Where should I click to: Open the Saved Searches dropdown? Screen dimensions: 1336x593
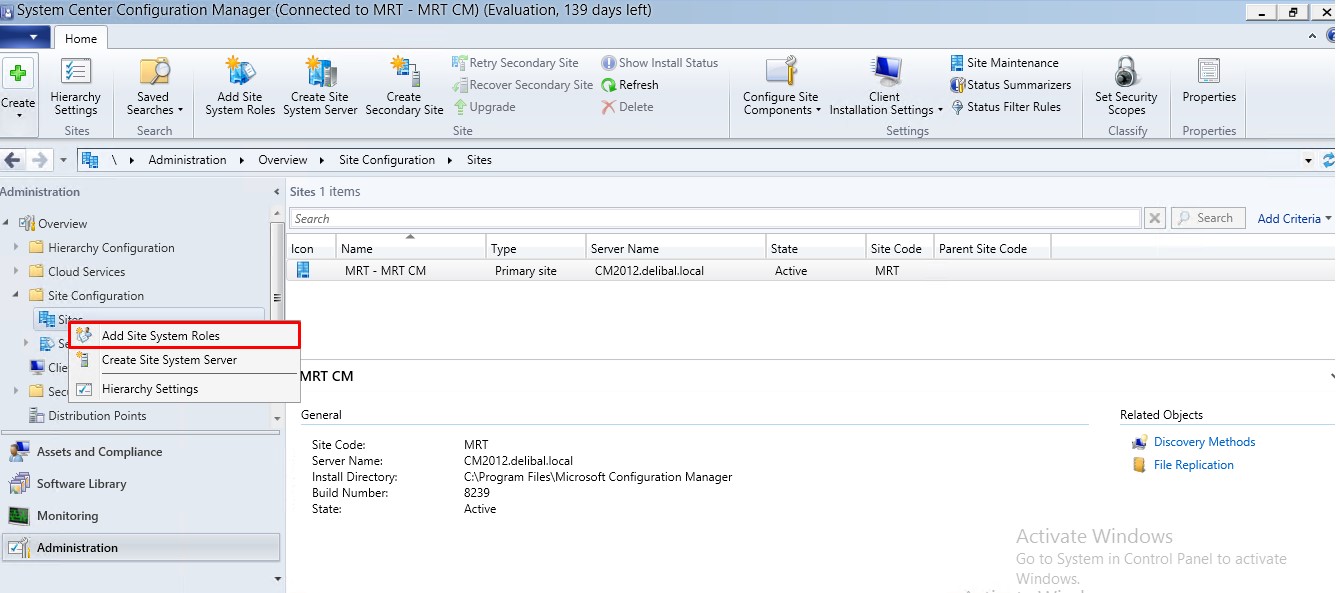tap(154, 103)
